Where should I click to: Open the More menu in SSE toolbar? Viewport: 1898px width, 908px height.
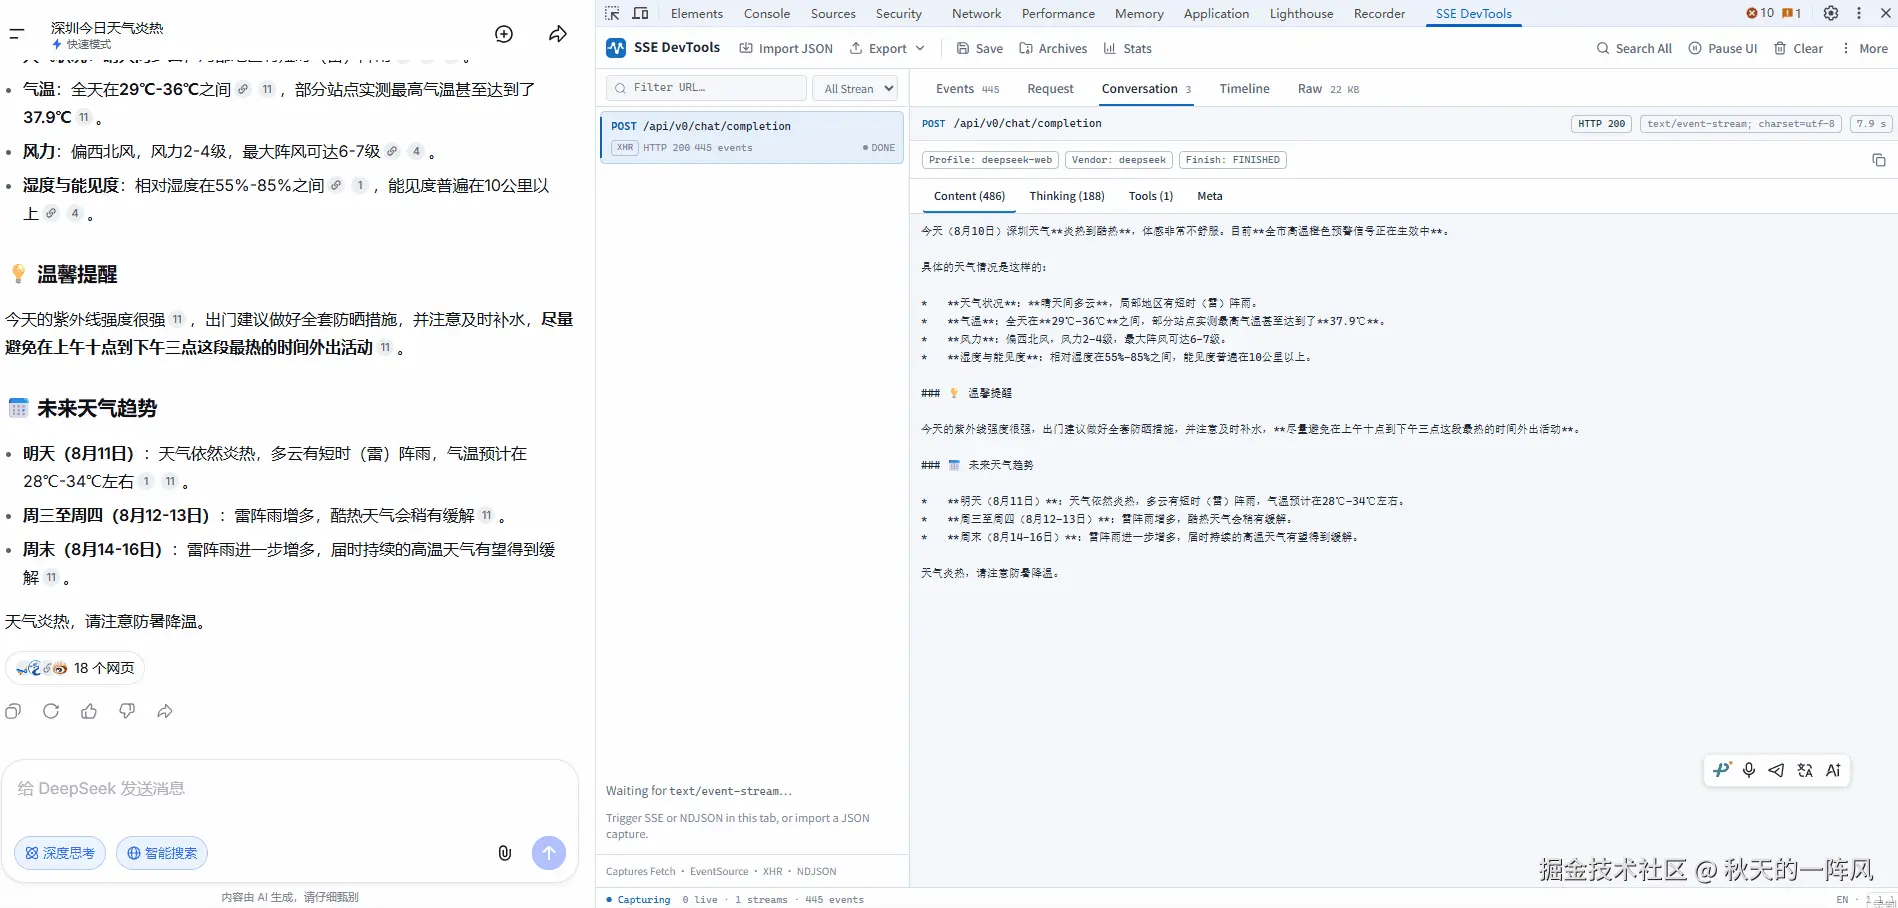pos(1865,48)
